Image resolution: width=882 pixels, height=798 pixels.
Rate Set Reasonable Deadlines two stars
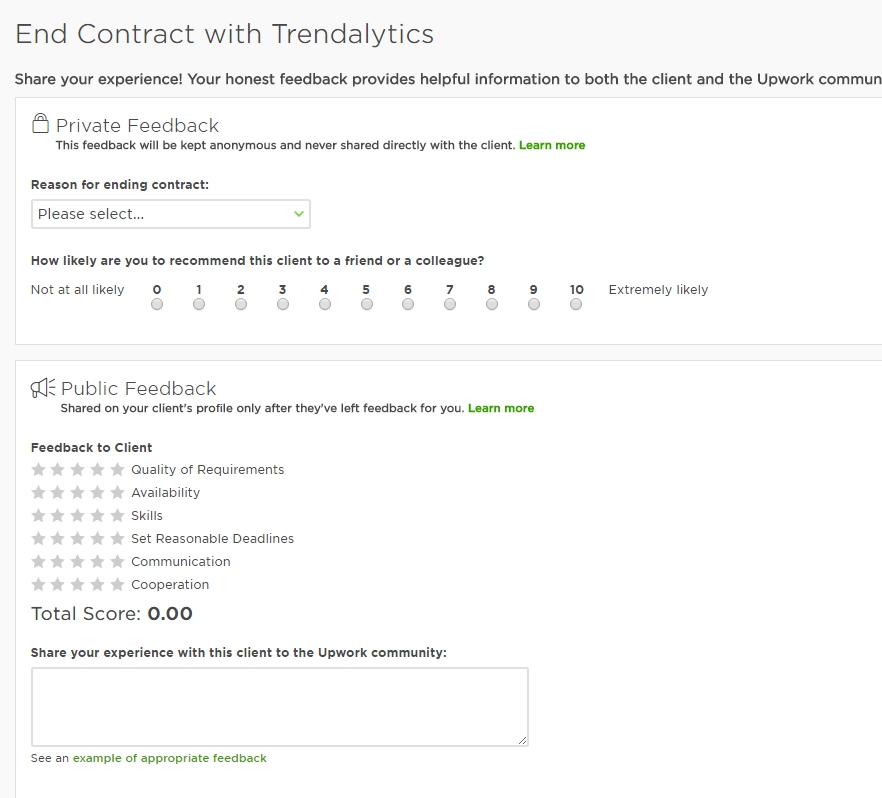(x=57, y=538)
